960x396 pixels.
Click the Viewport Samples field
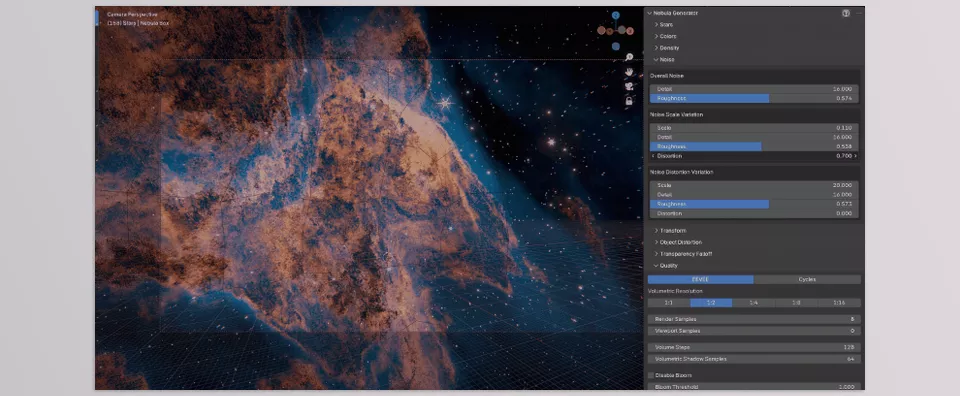coord(754,331)
